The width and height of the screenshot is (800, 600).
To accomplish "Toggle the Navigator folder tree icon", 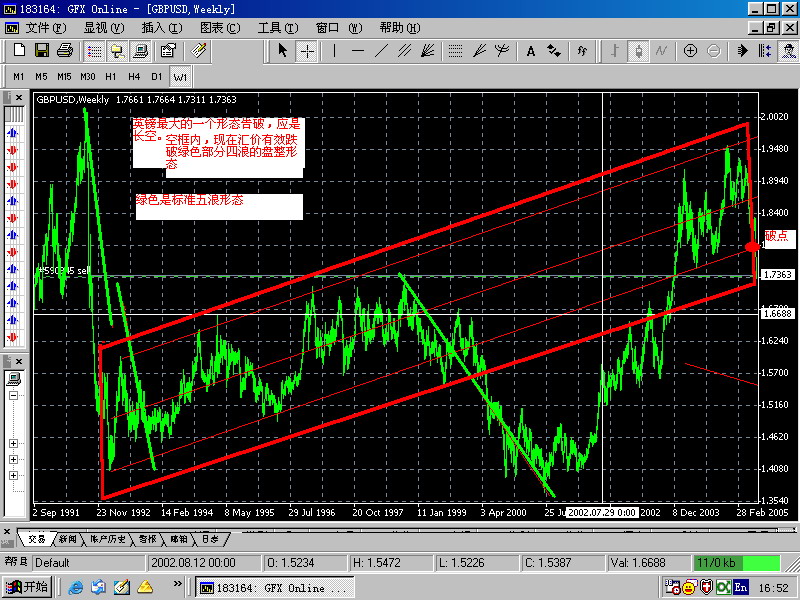I will click(117, 51).
